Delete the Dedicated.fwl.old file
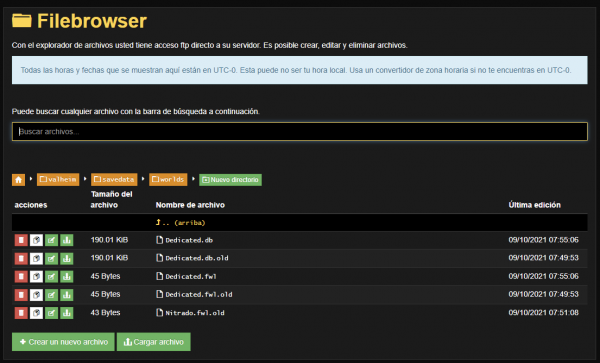This screenshot has width=600, height=363. (21, 295)
